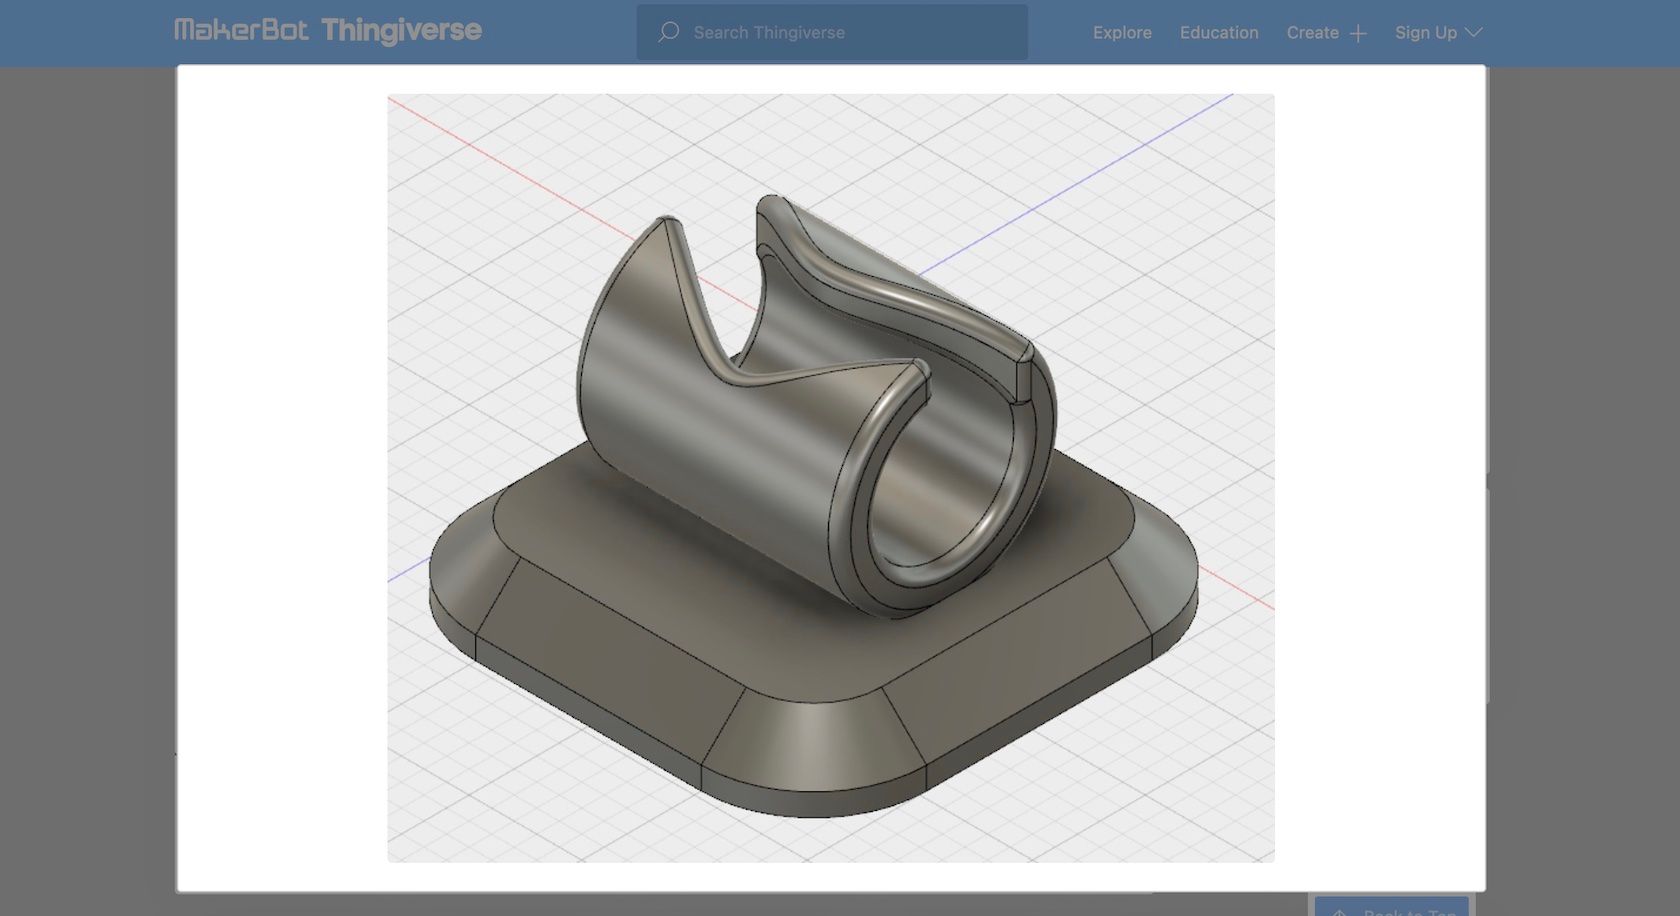Screen dimensions: 1680x916
Task: Expand the Sign Up dropdown chevron
Action: 1473,32
